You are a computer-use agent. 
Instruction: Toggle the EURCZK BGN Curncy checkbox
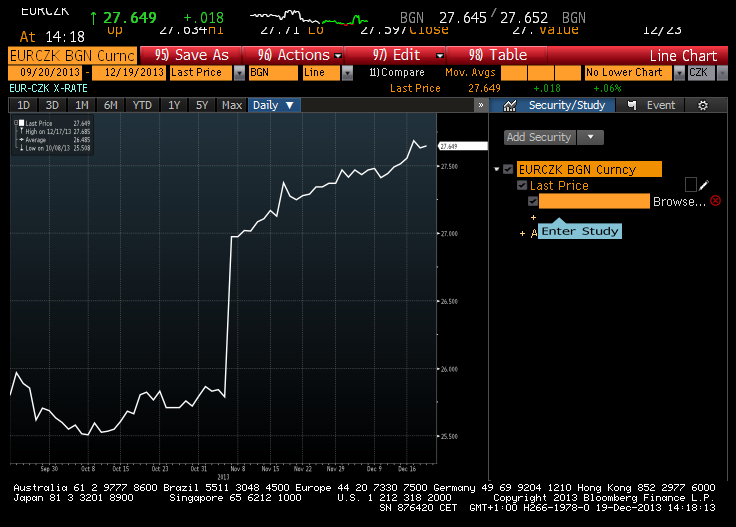click(508, 169)
